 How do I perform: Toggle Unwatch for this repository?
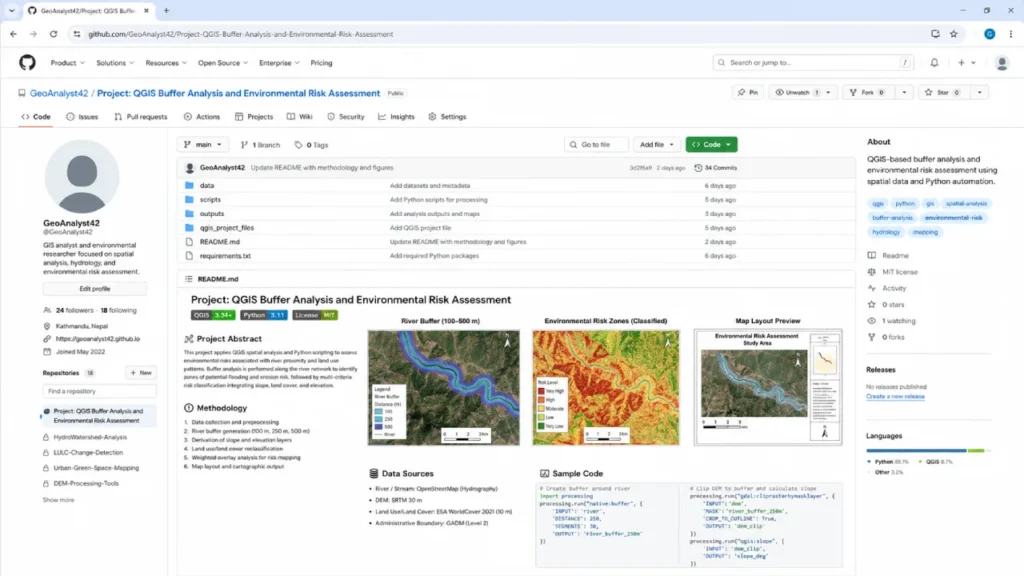796,93
